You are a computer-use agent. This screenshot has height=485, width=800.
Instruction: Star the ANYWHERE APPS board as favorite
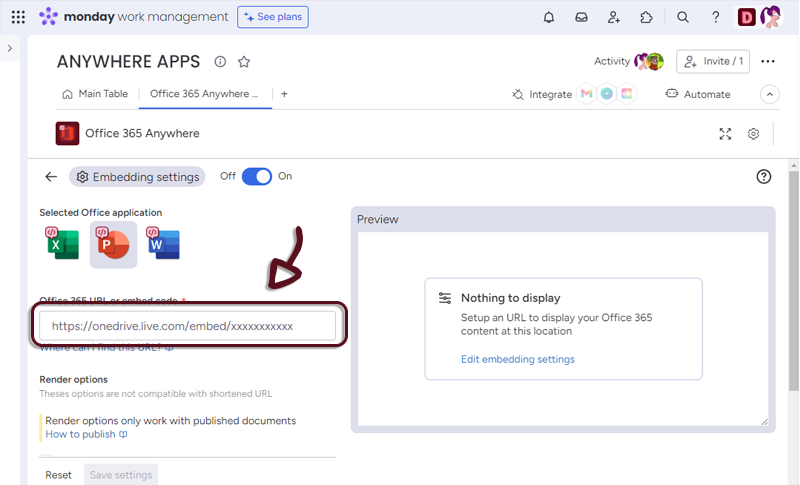tap(244, 62)
